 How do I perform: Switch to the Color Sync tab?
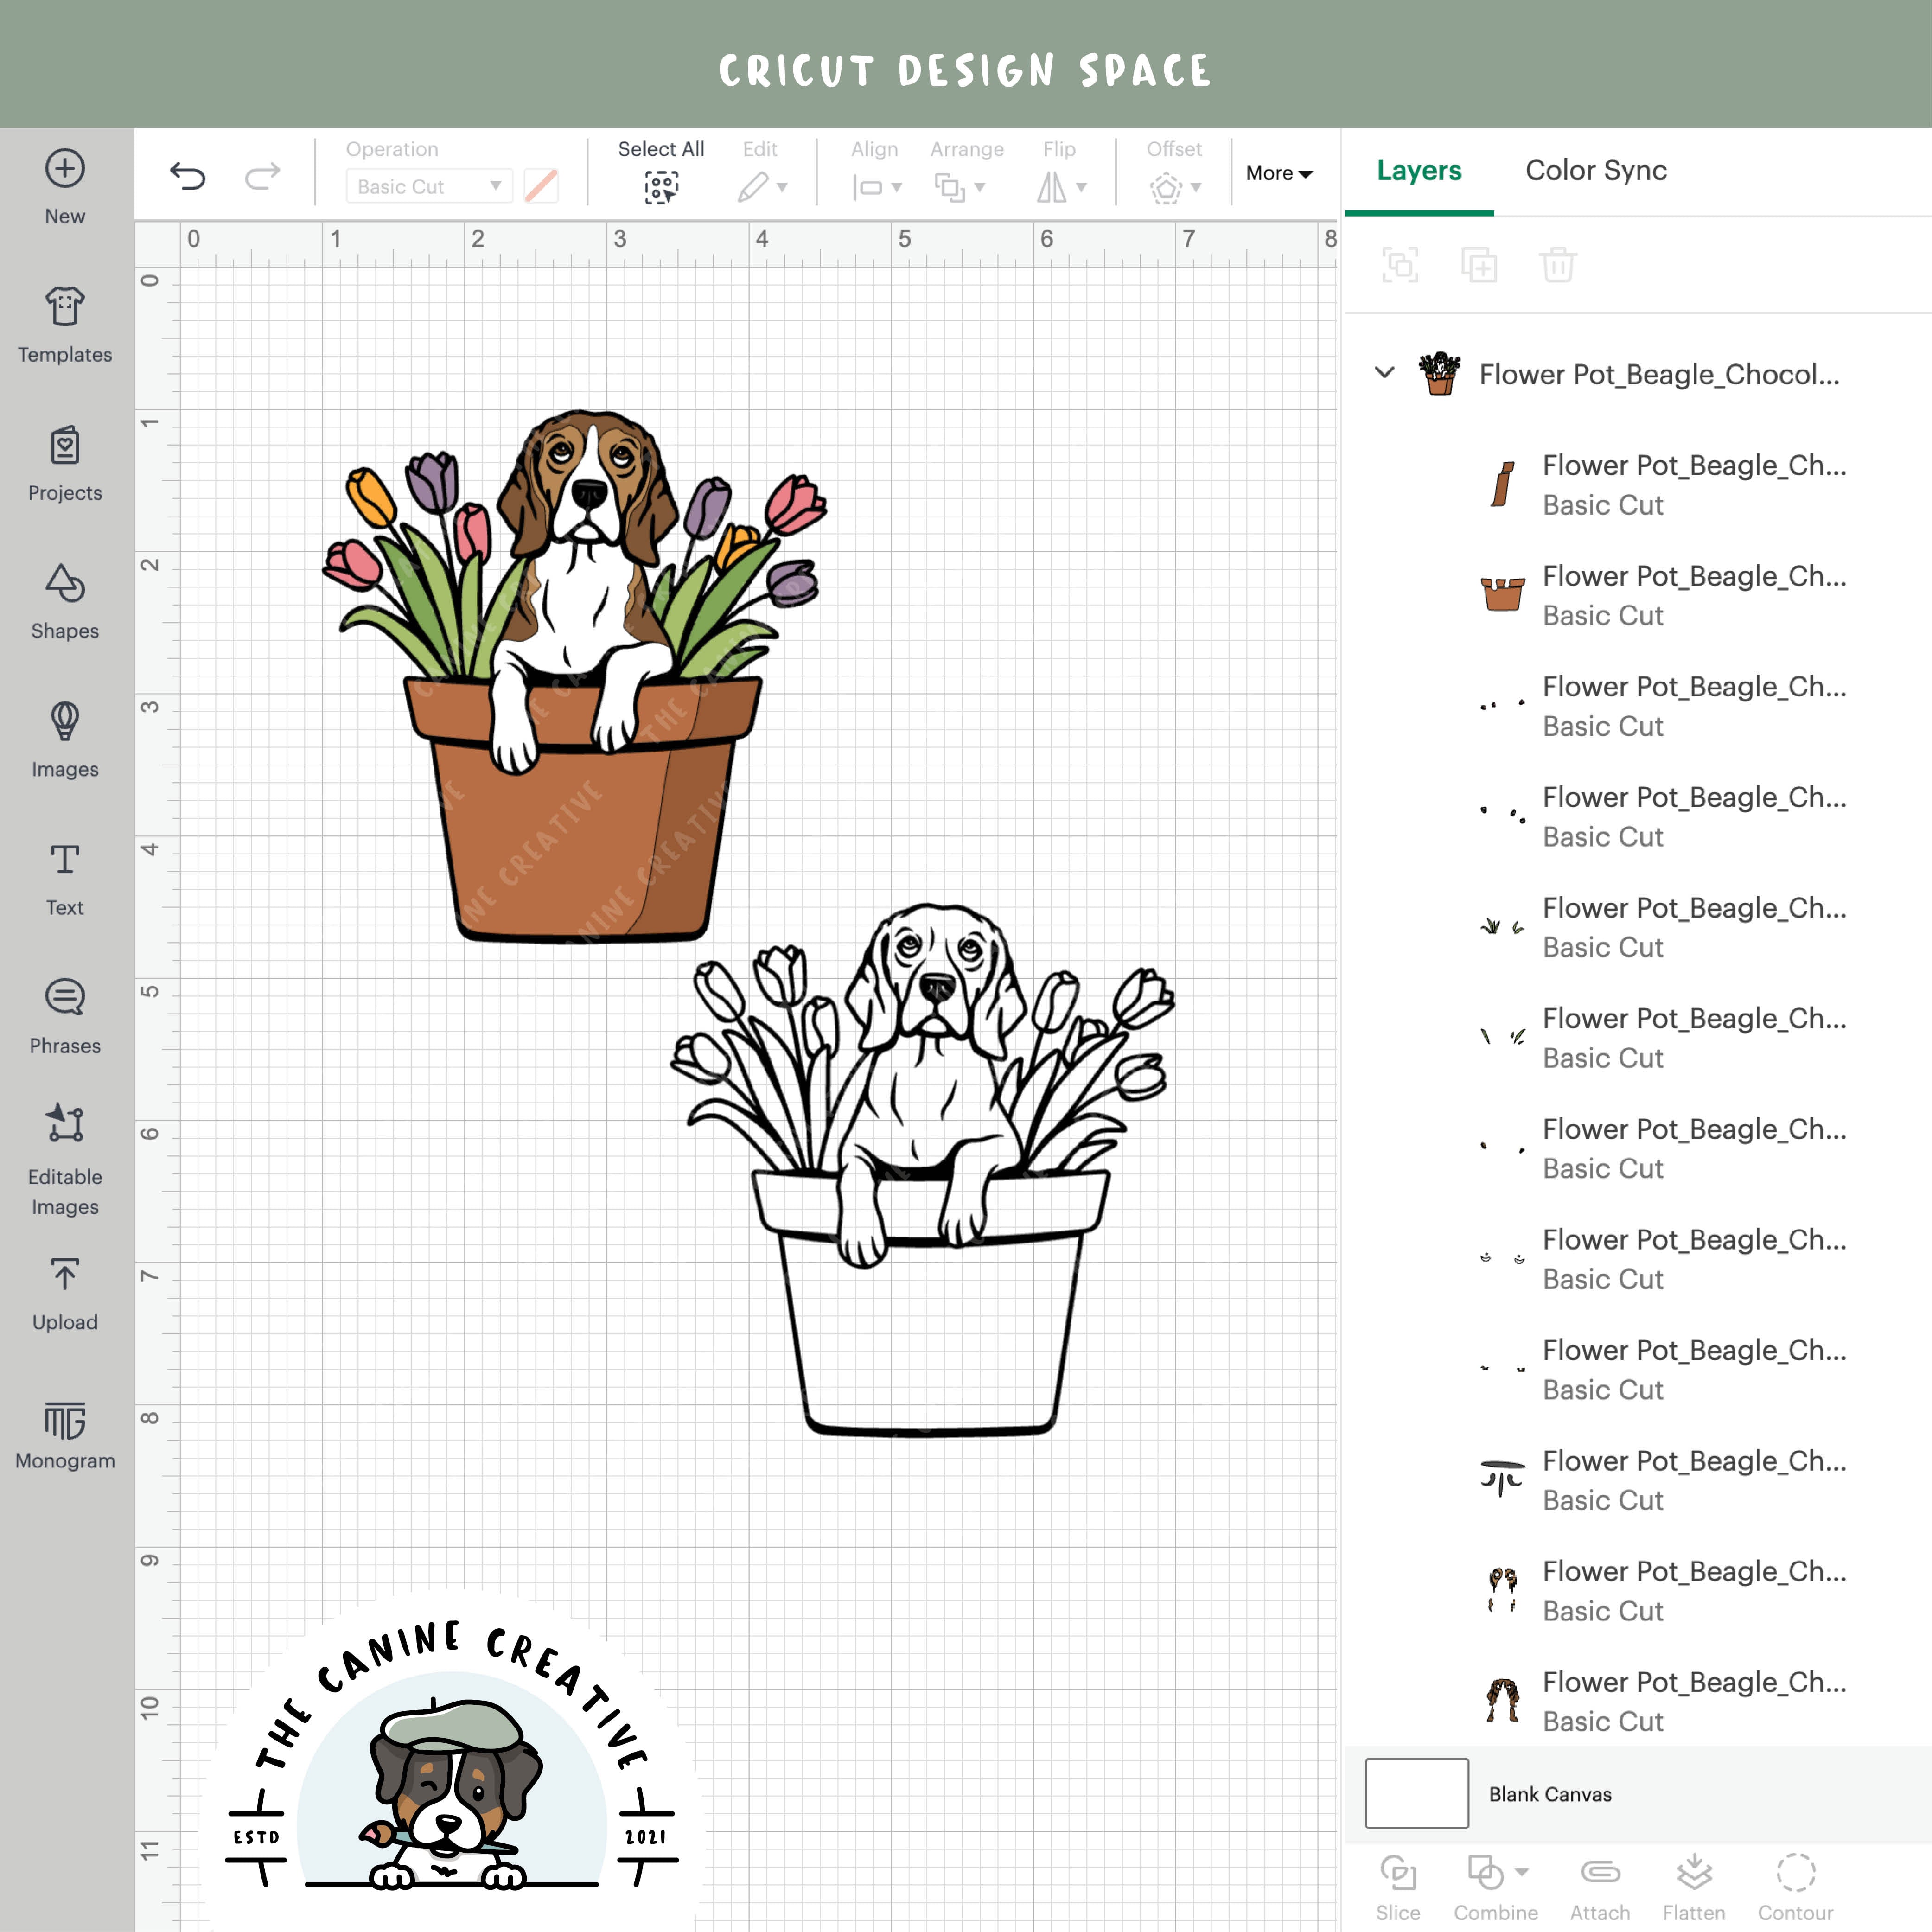1595,170
